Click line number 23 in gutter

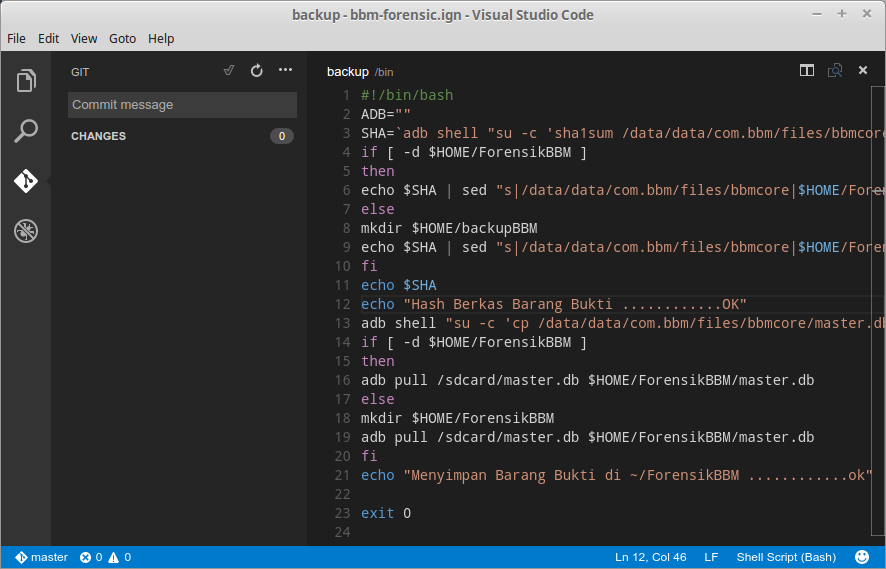[x=342, y=513]
